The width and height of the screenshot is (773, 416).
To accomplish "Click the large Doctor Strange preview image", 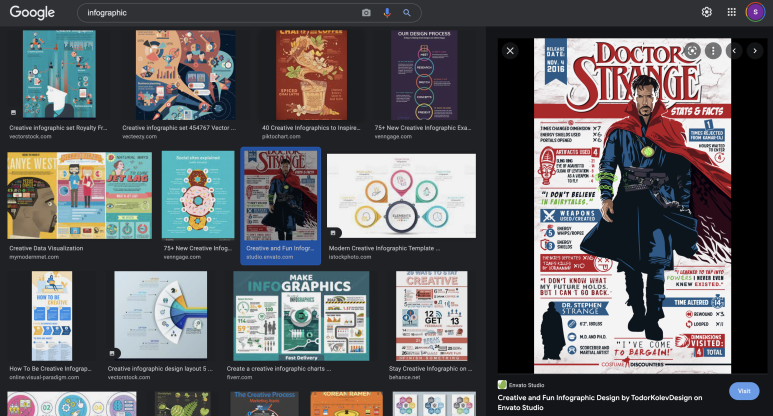I will click(x=632, y=206).
